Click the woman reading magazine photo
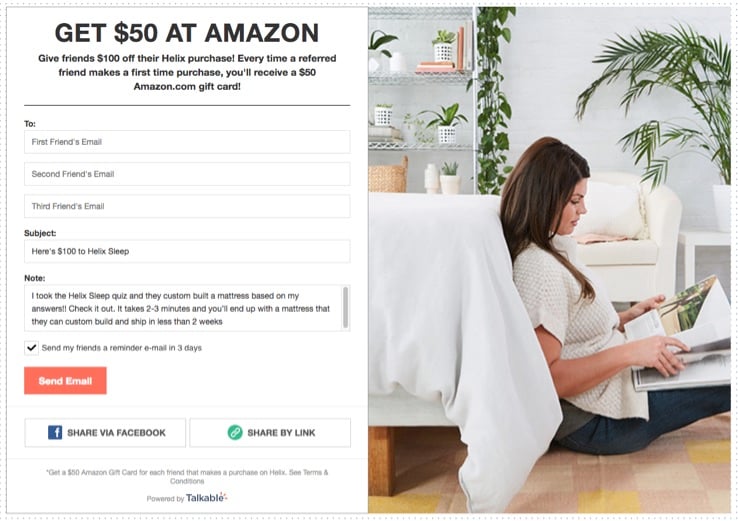This screenshot has height=521, width=738. [549, 259]
